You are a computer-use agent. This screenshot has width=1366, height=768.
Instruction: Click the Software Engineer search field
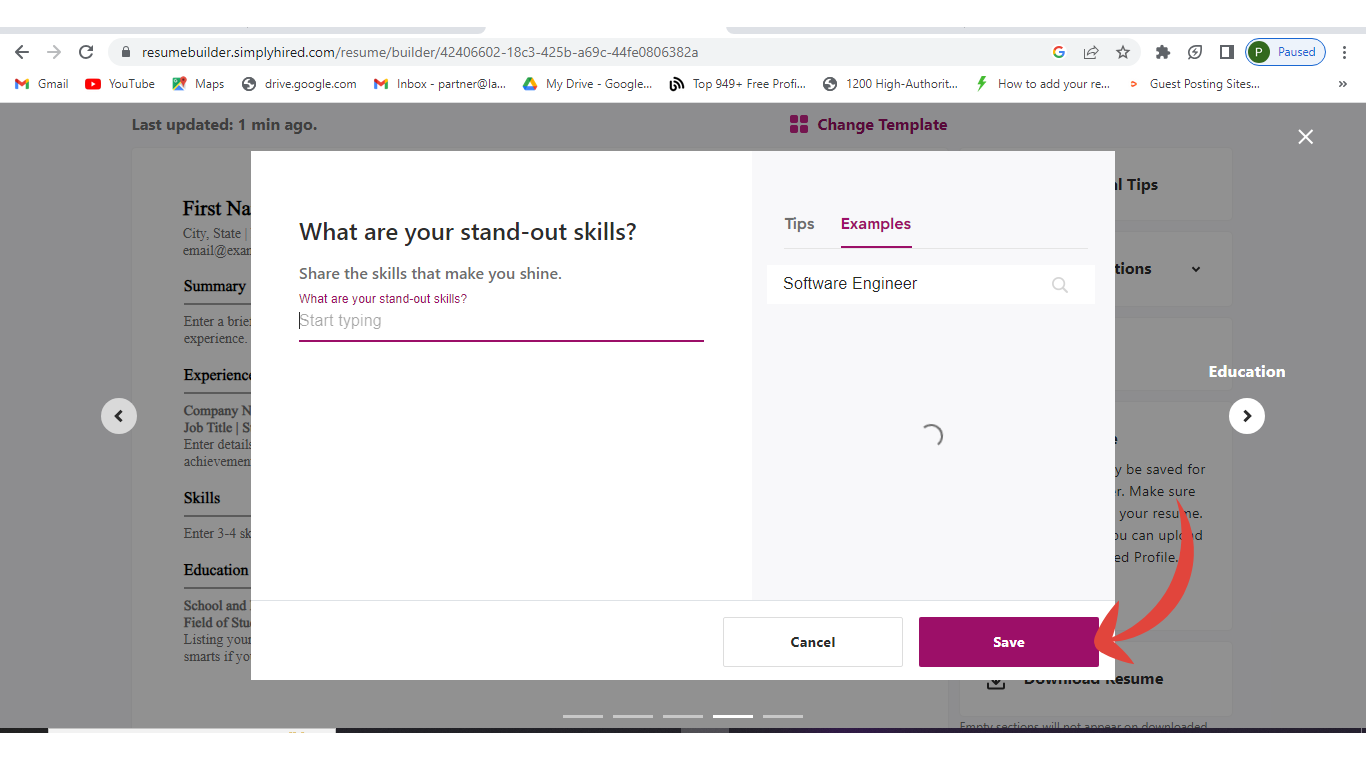click(x=910, y=284)
